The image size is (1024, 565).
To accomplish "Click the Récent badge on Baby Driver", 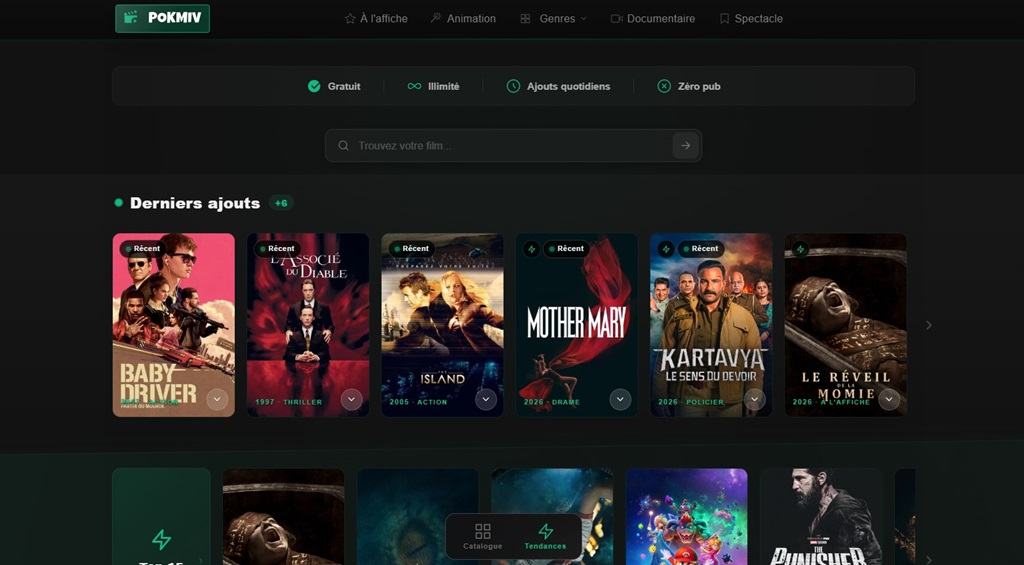I will click(143, 249).
